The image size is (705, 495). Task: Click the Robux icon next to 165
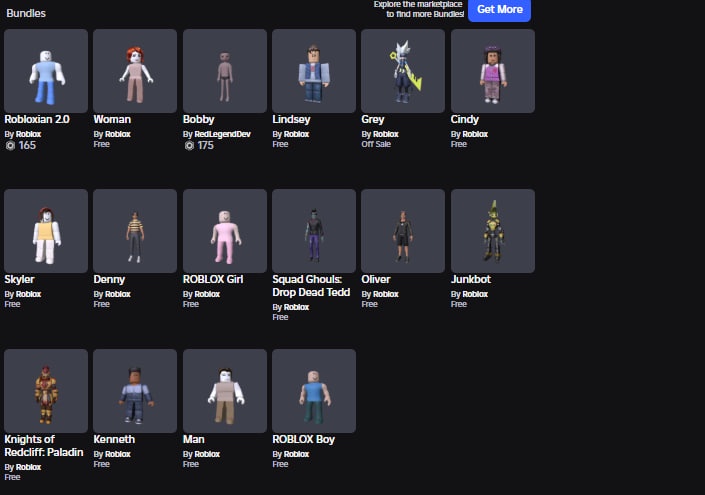coord(10,146)
